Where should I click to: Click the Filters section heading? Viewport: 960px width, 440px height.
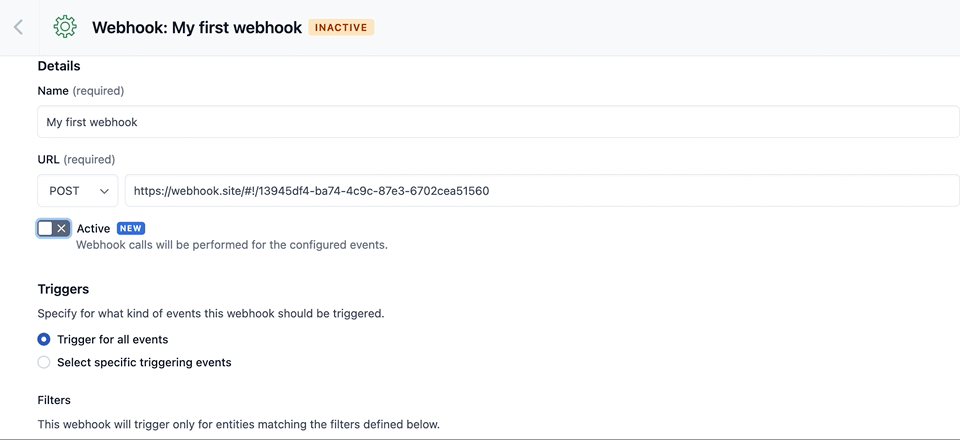54,400
